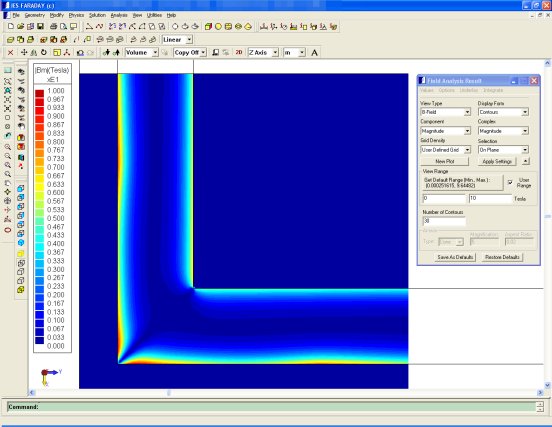Click the yellow wireframe box icon at sidebar bottom
The height and width of the screenshot is (427, 552).
pyautogui.click(x=21, y=290)
